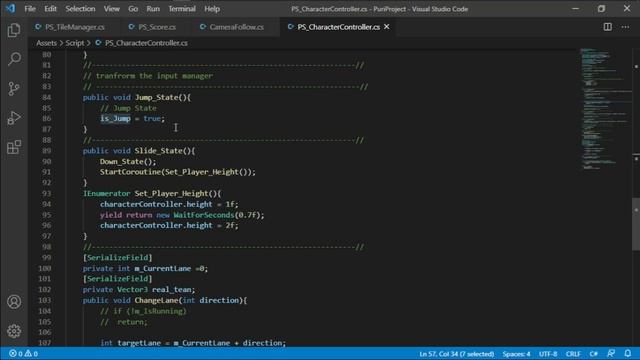Click the Down_State(); call
This screenshot has height=360, width=640.
tap(128, 161)
